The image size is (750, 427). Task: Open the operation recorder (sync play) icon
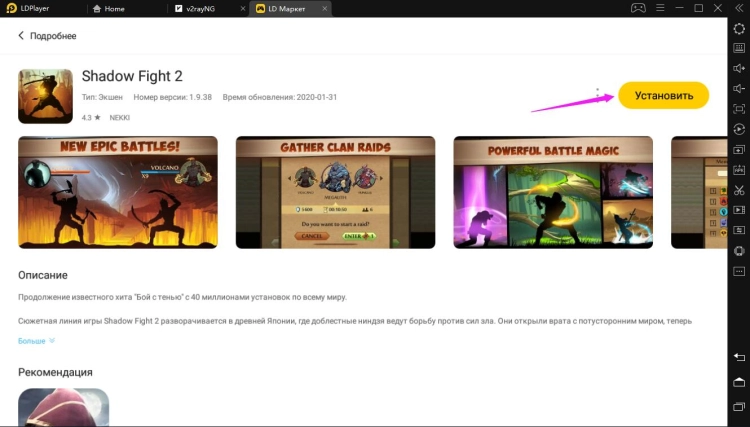[739, 129]
